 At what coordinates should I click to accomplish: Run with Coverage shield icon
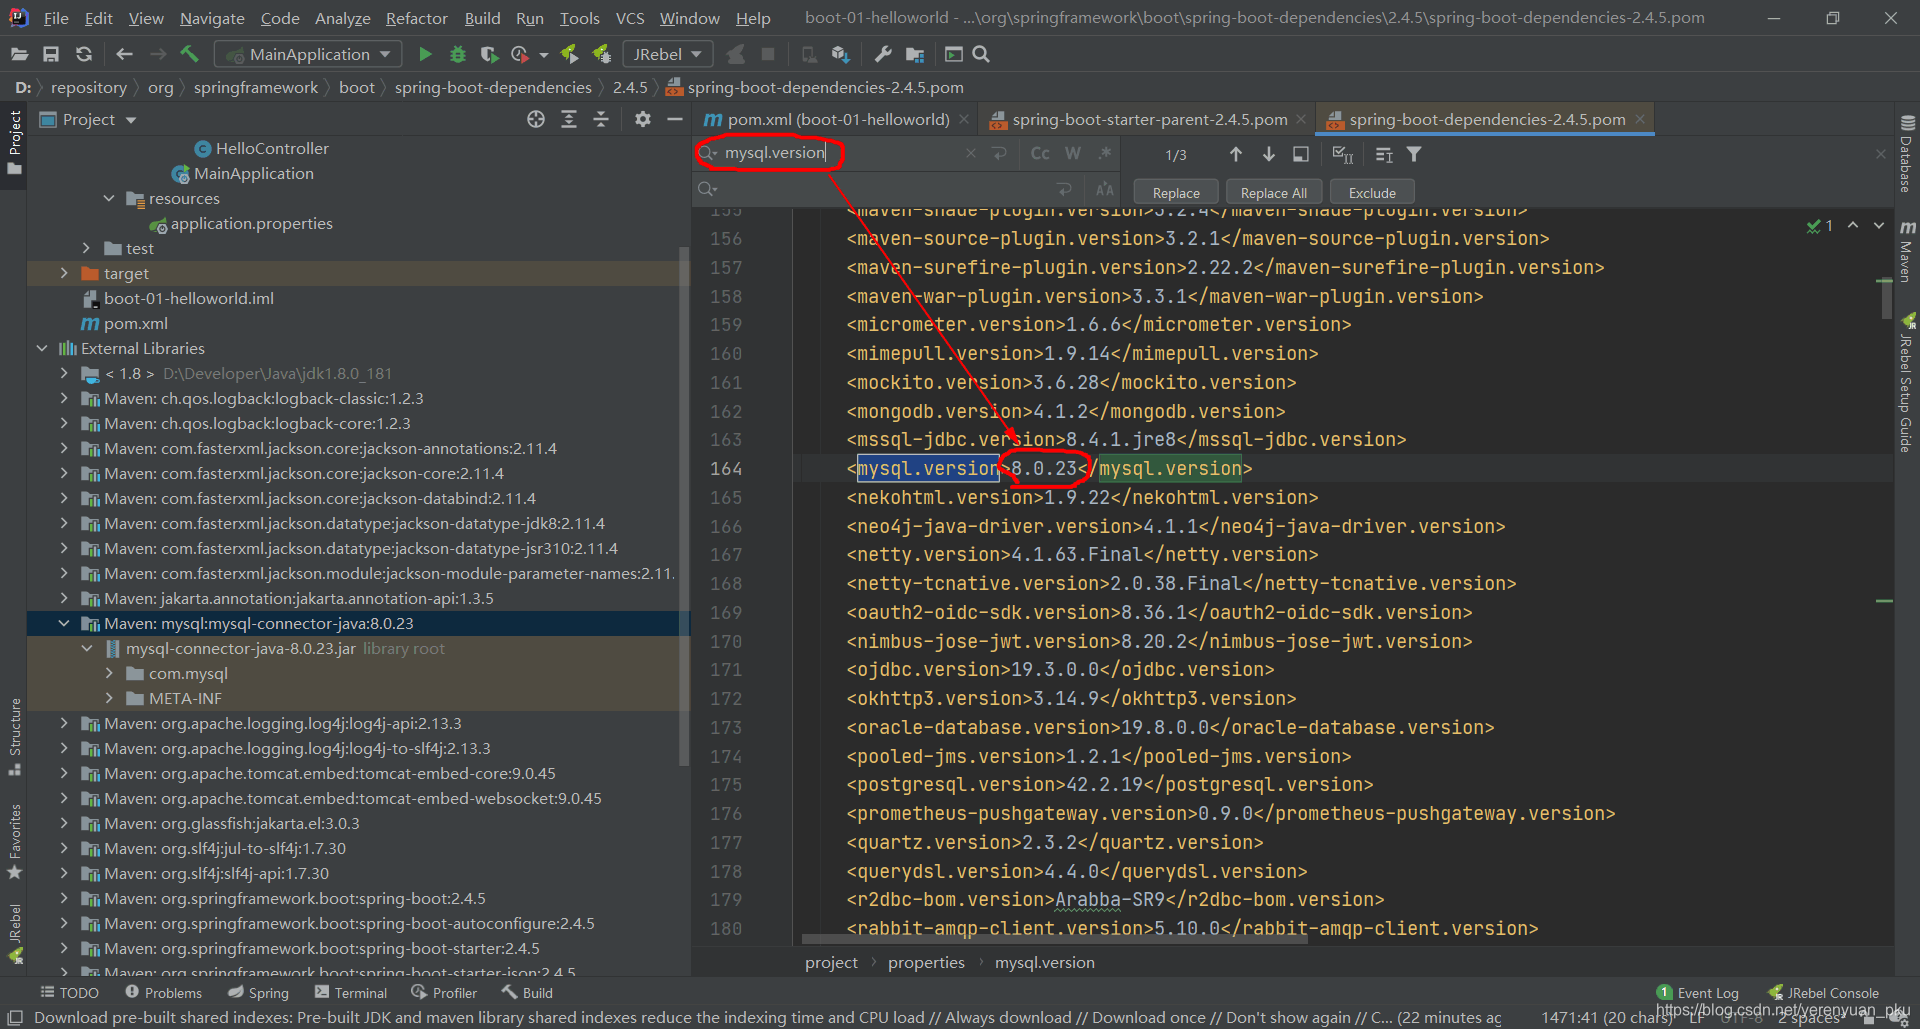coord(489,54)
